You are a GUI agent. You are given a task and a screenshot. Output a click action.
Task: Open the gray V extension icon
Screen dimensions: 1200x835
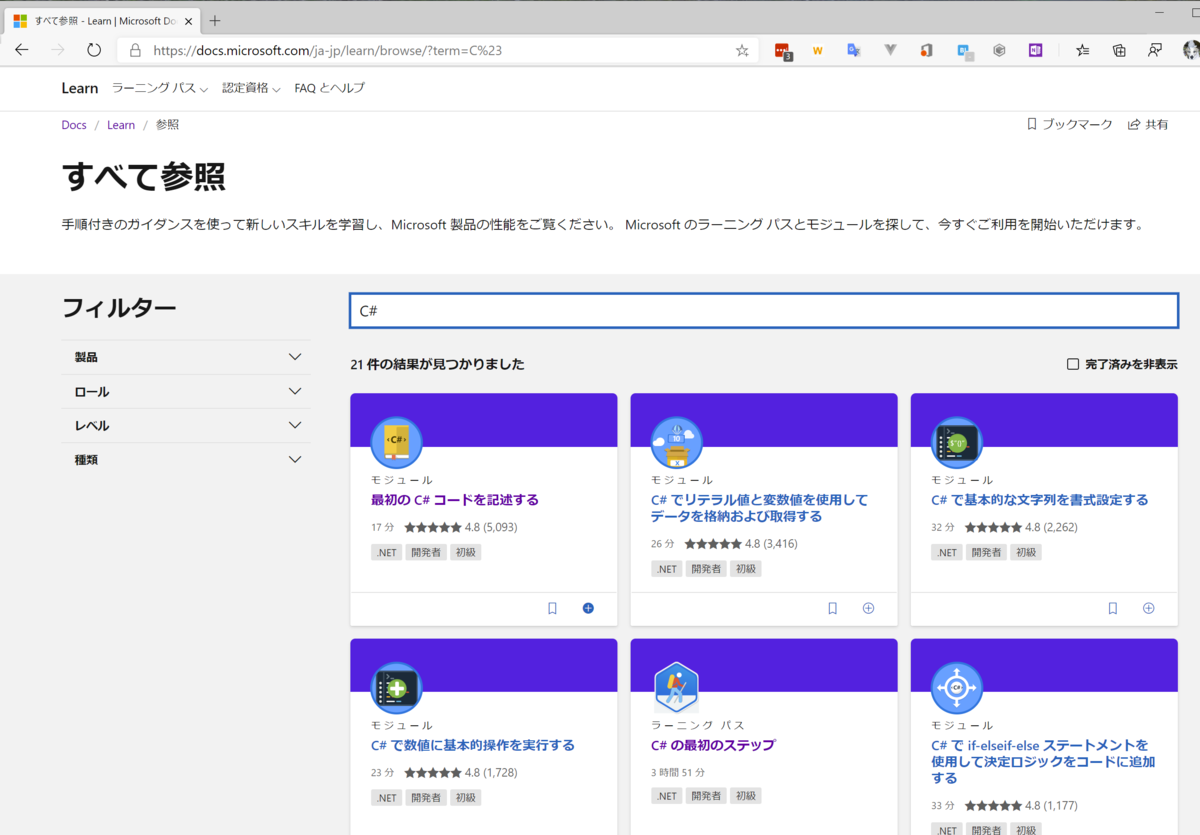click(891, 50)
